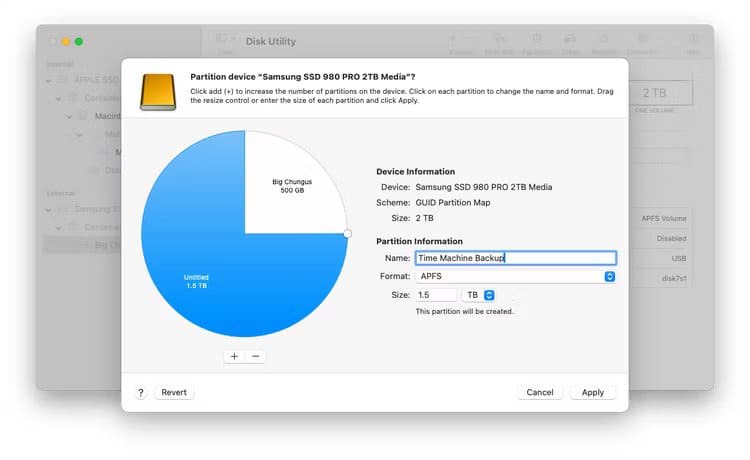The image size is (750, 460).
Task: Click the partition Size value field
Action: (436, 295)
